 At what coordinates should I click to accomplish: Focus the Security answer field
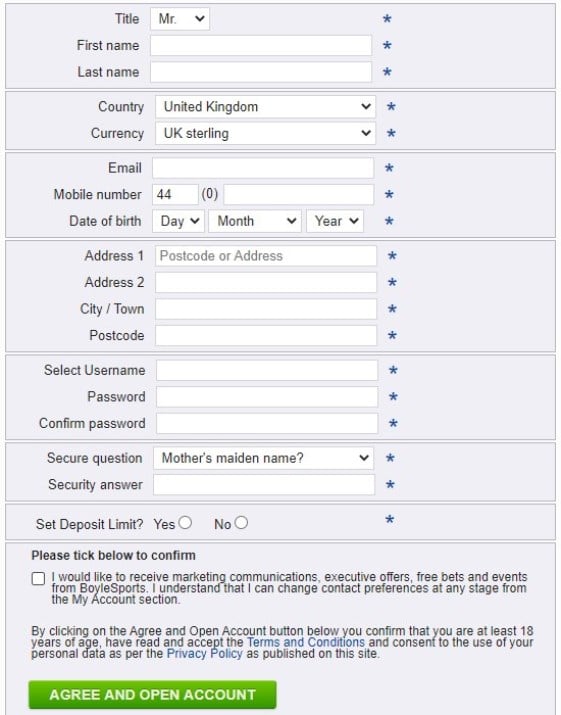[x=264, y=484]
